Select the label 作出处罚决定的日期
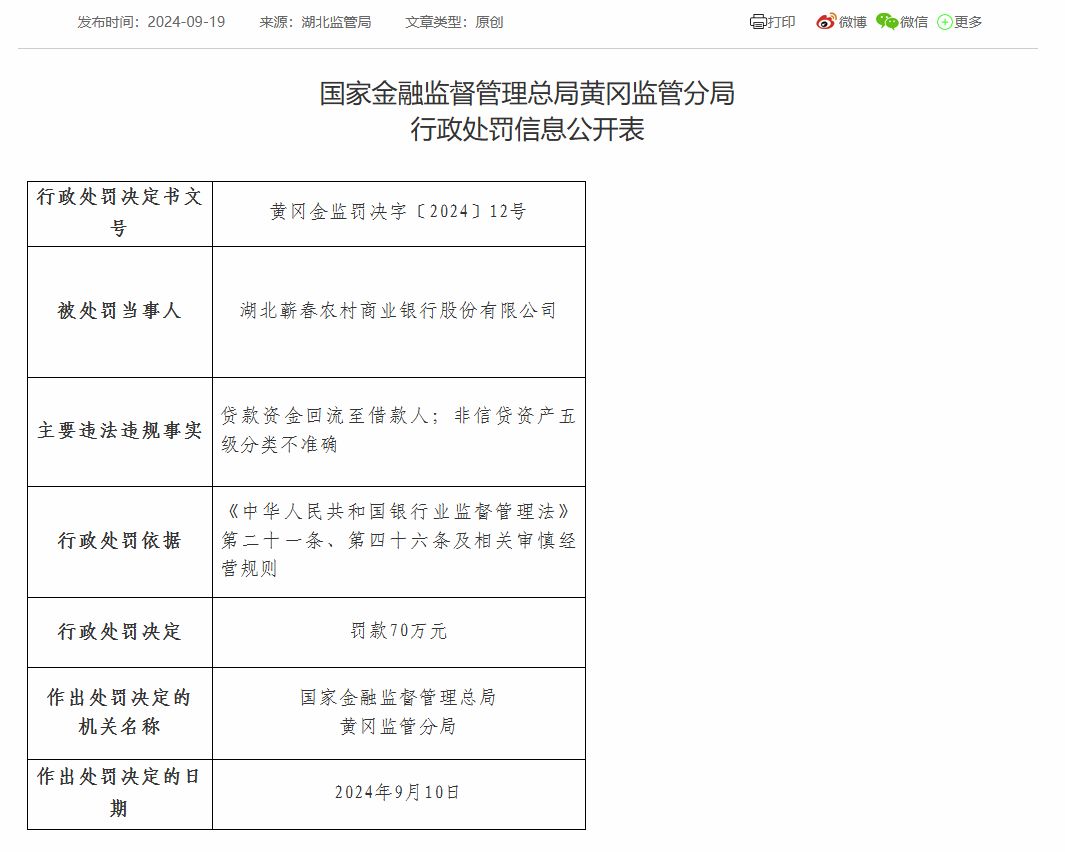 click(x=120, y=794)
